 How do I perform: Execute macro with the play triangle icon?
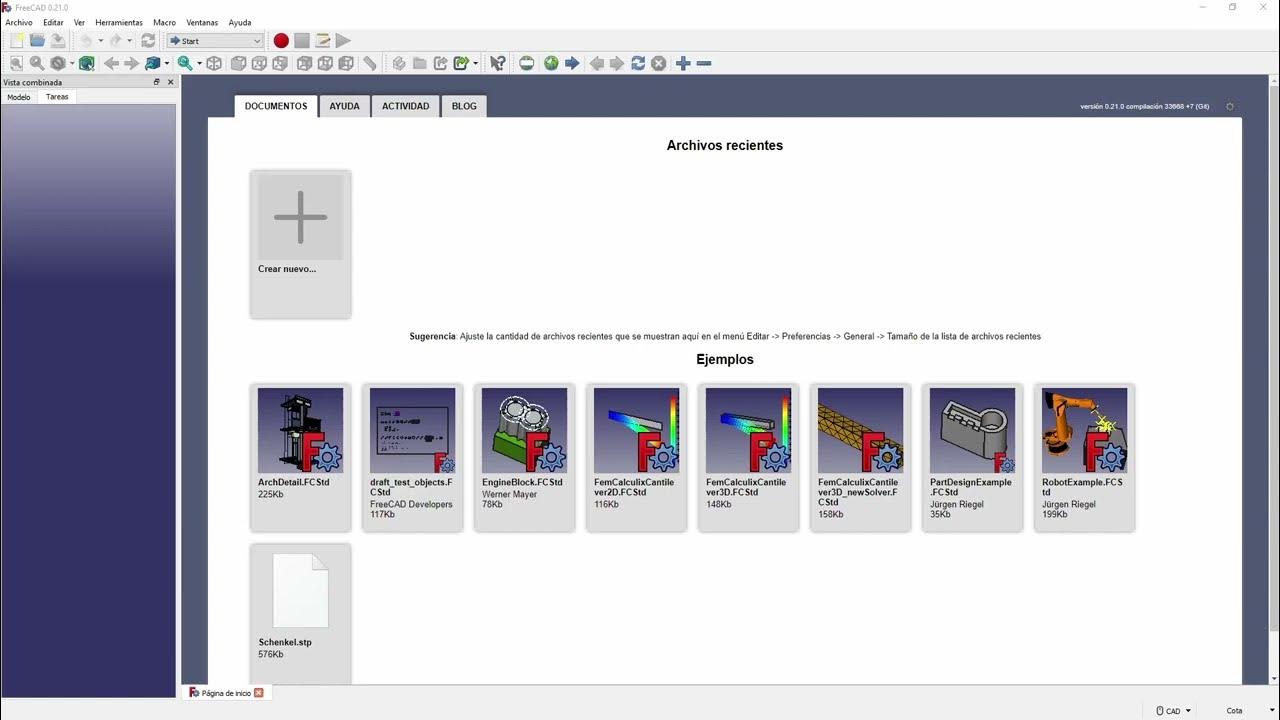pyautogui.click(x=343, y=41)
